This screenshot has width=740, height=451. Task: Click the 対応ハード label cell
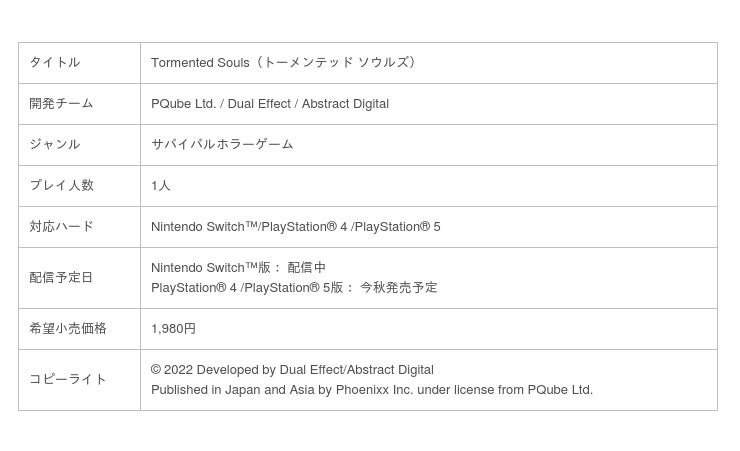(61, 226)
